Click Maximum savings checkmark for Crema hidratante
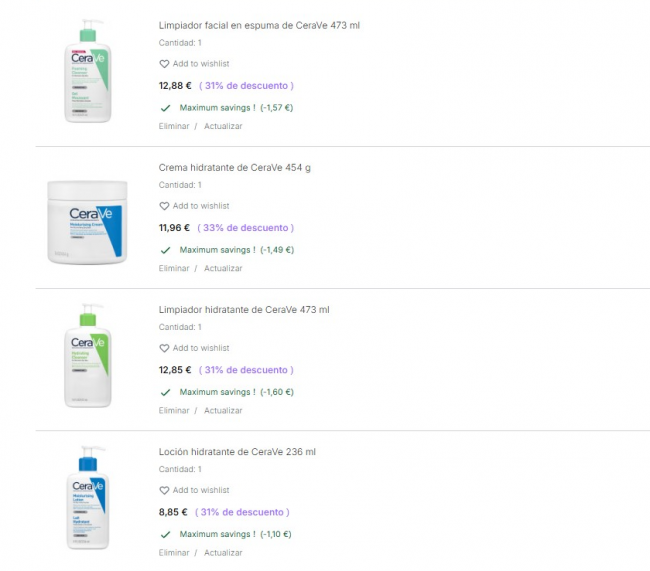Image resolution: width=650 pixels, height=571 pixels. (x=165, y=250)
